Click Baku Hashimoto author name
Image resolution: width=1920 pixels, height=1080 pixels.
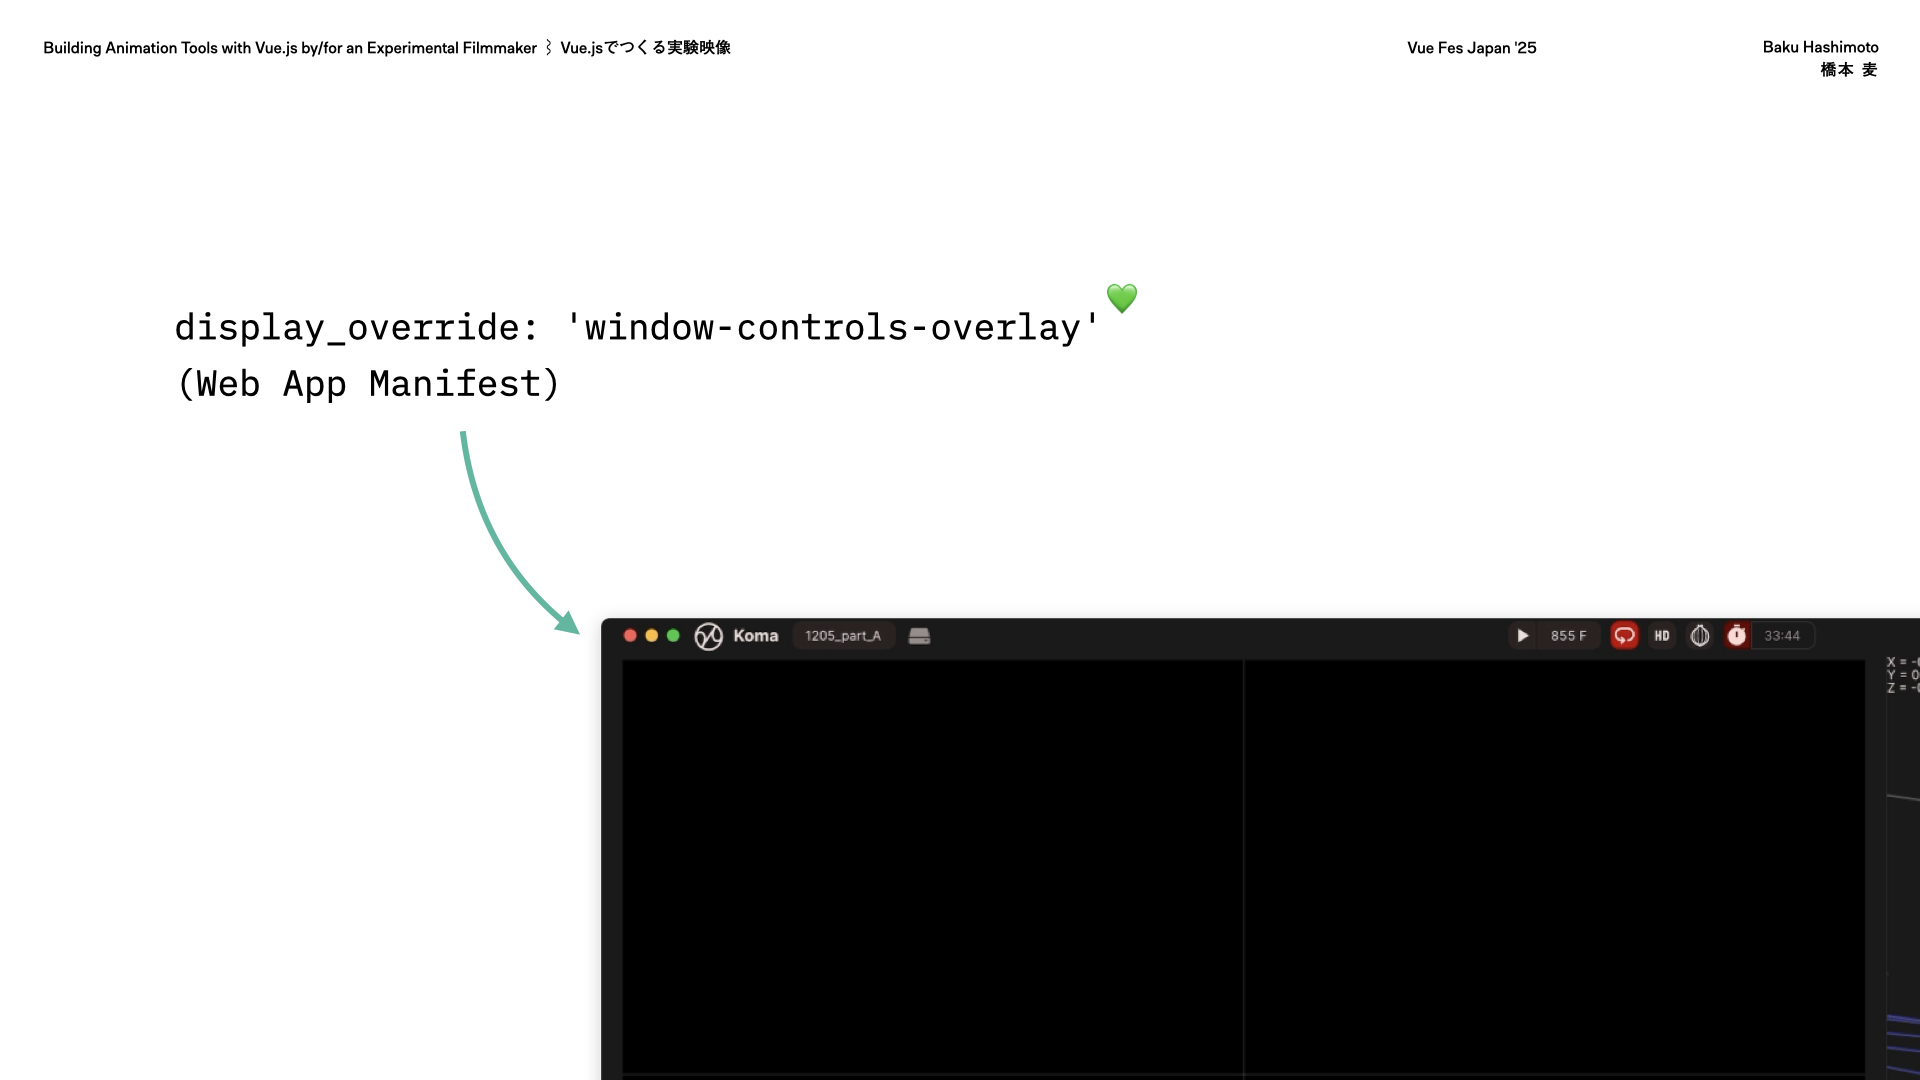pos(1819,47)
